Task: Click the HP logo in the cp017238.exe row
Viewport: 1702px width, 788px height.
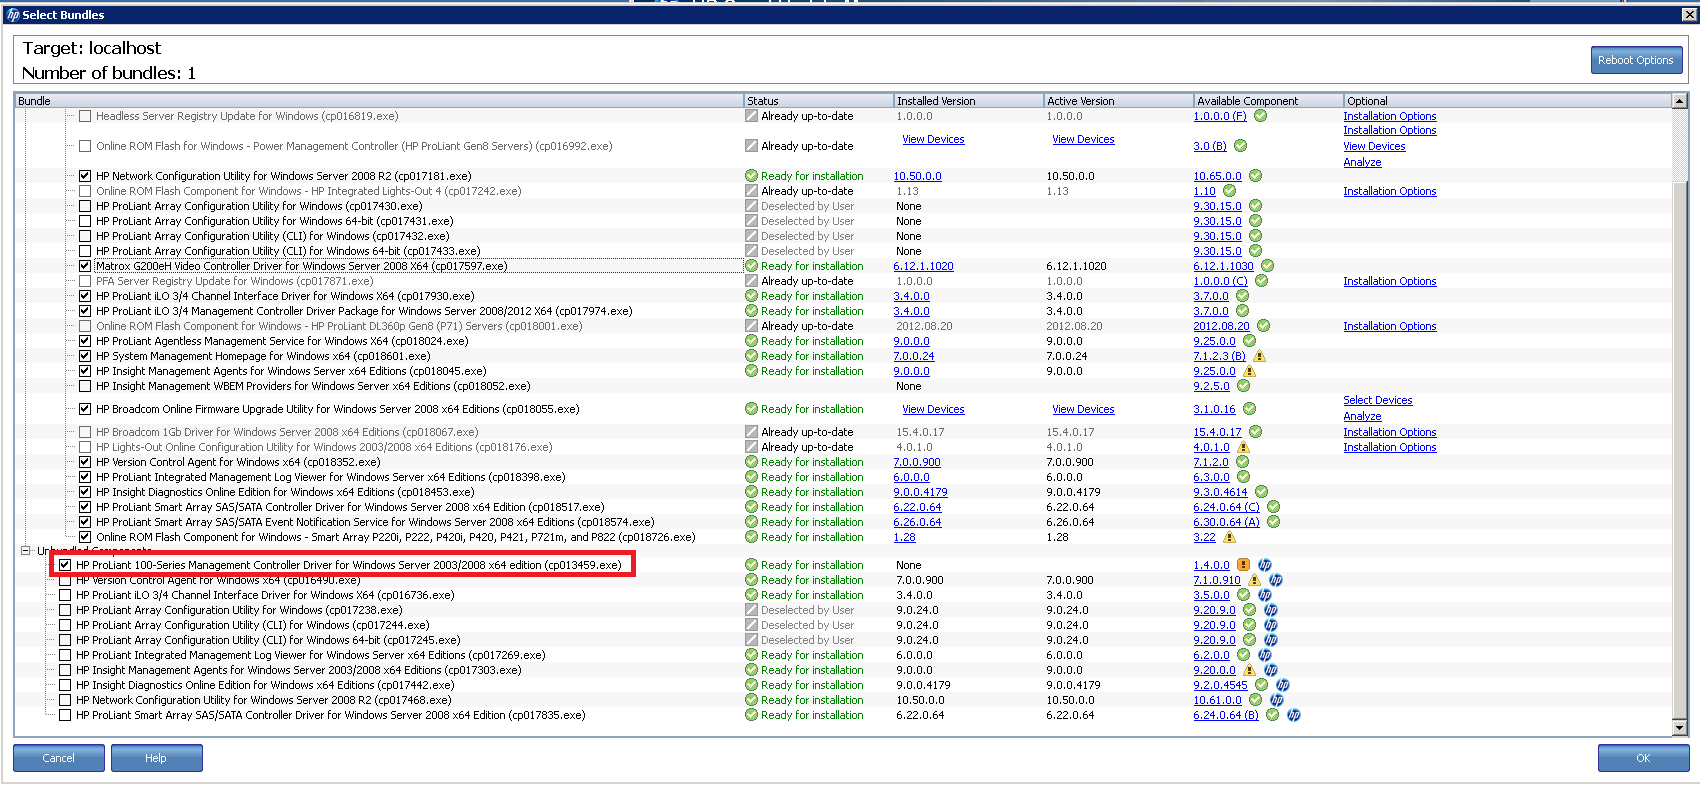Action: click(1270, 610)
